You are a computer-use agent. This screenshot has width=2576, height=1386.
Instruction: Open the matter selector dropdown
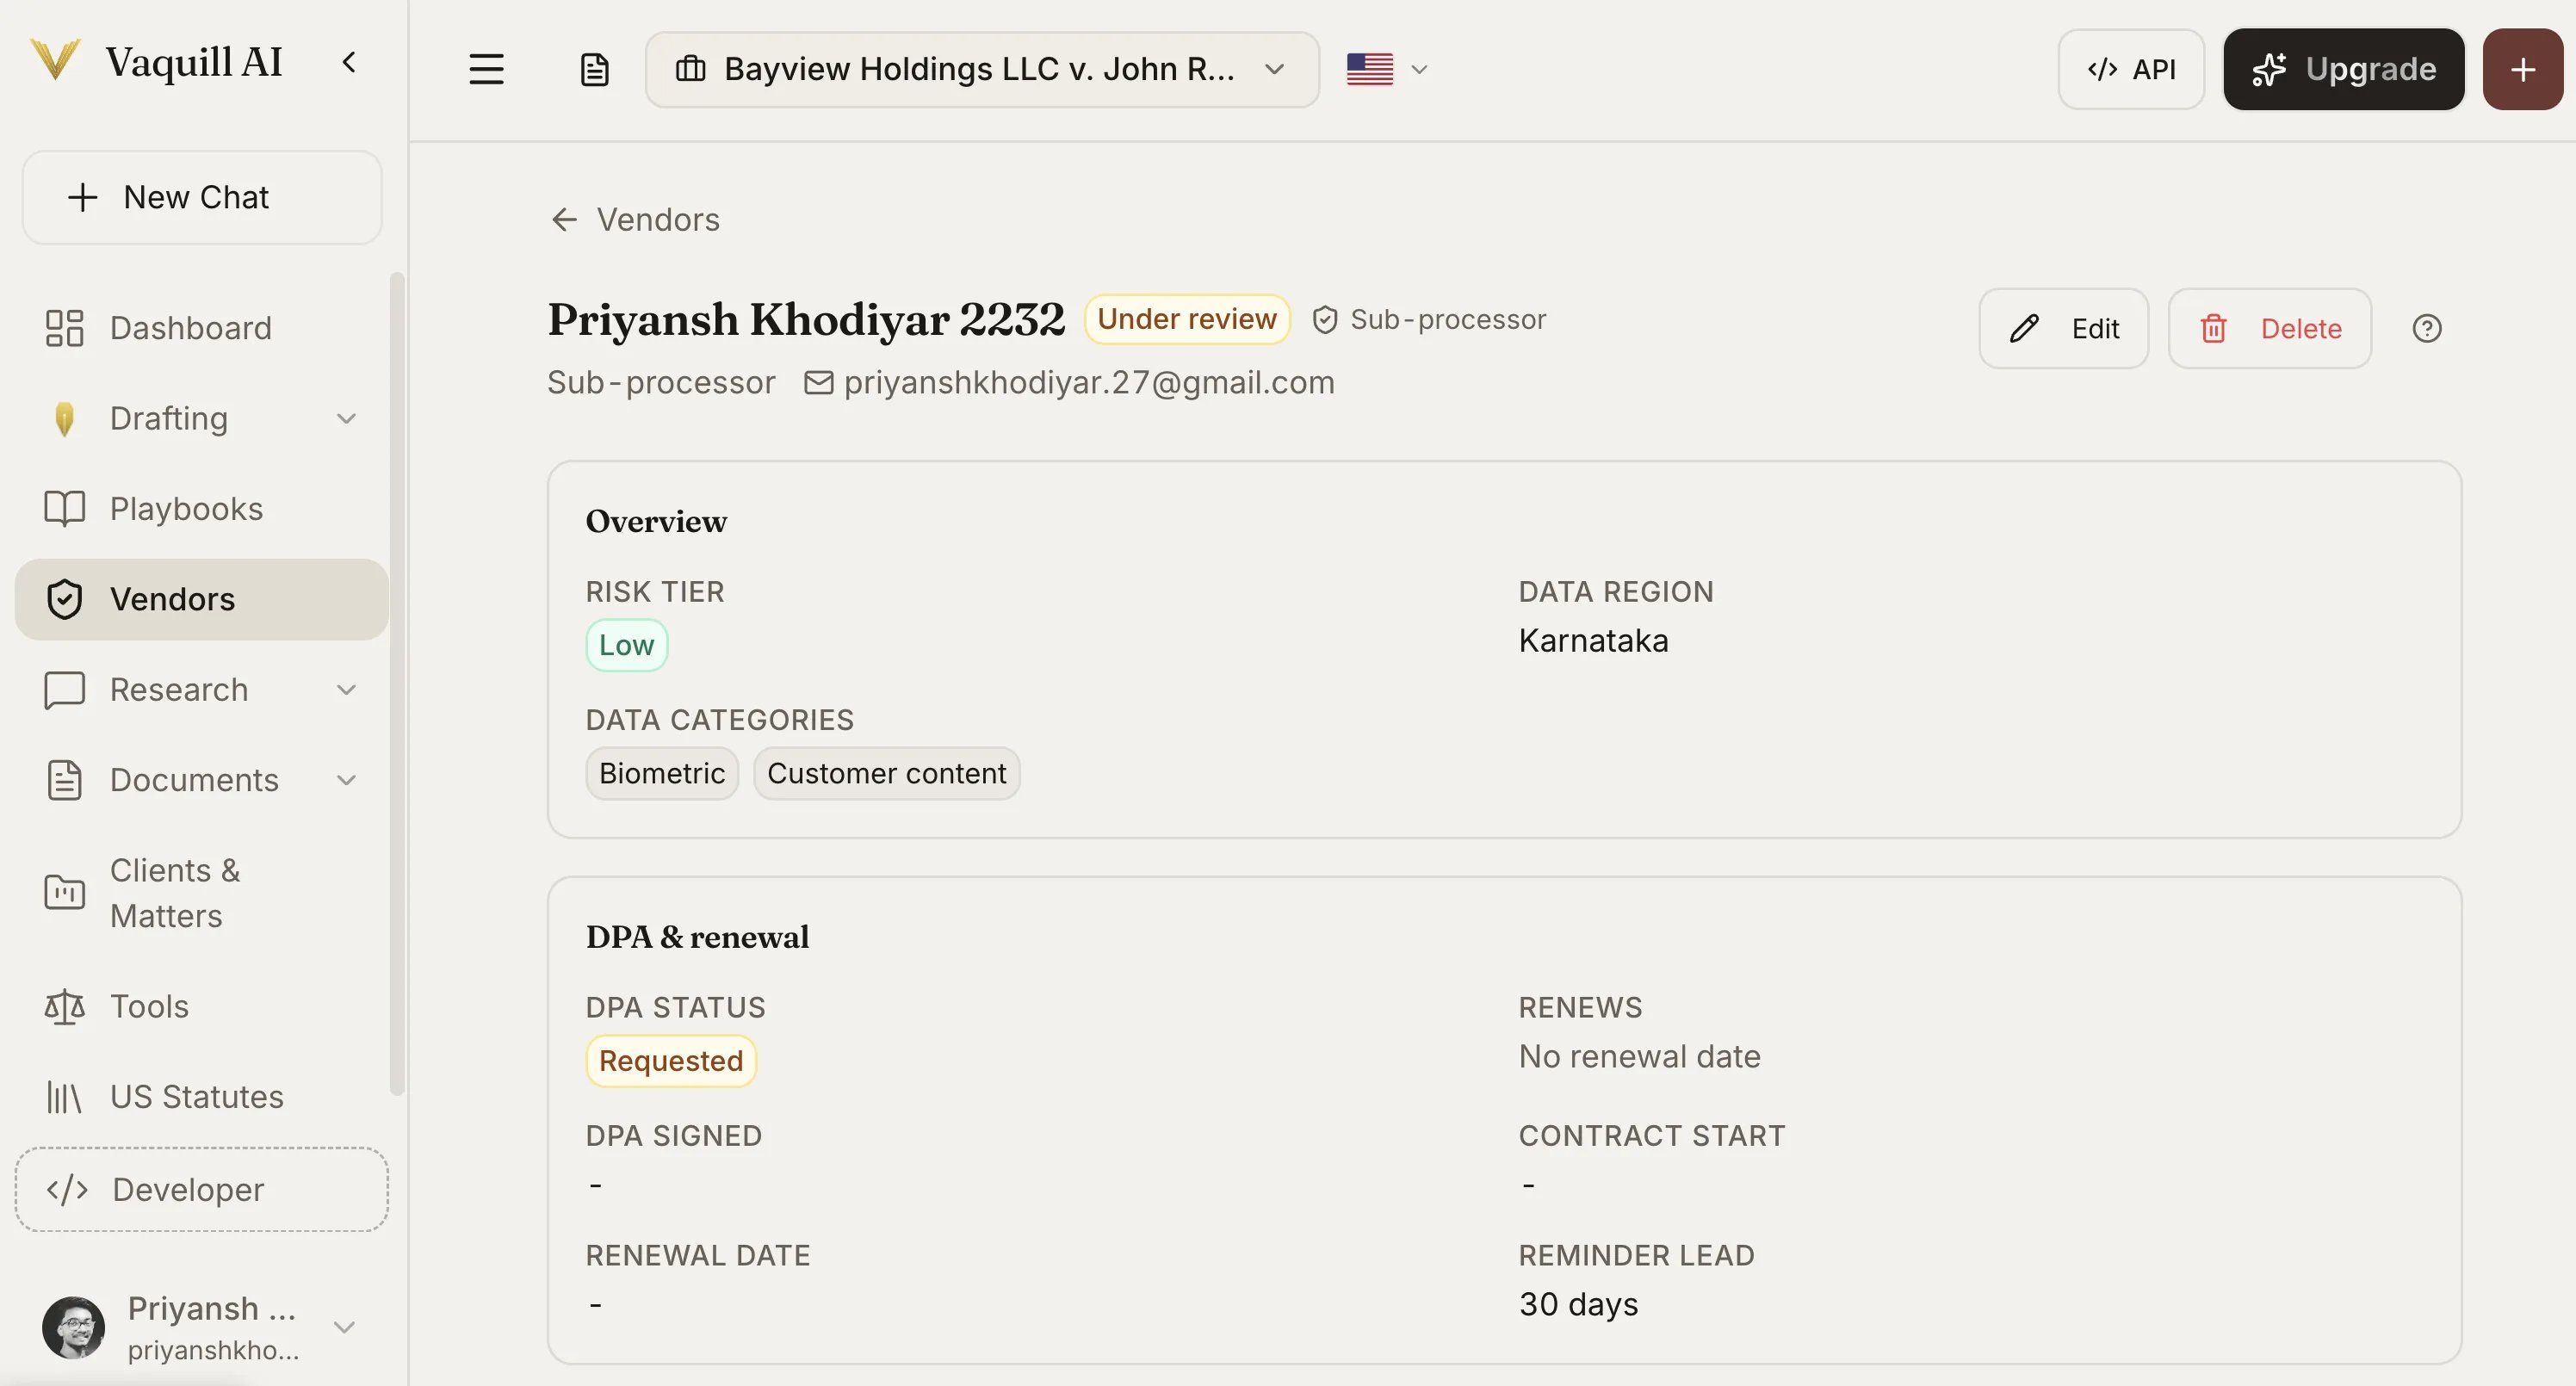click(x=982, y=69)
